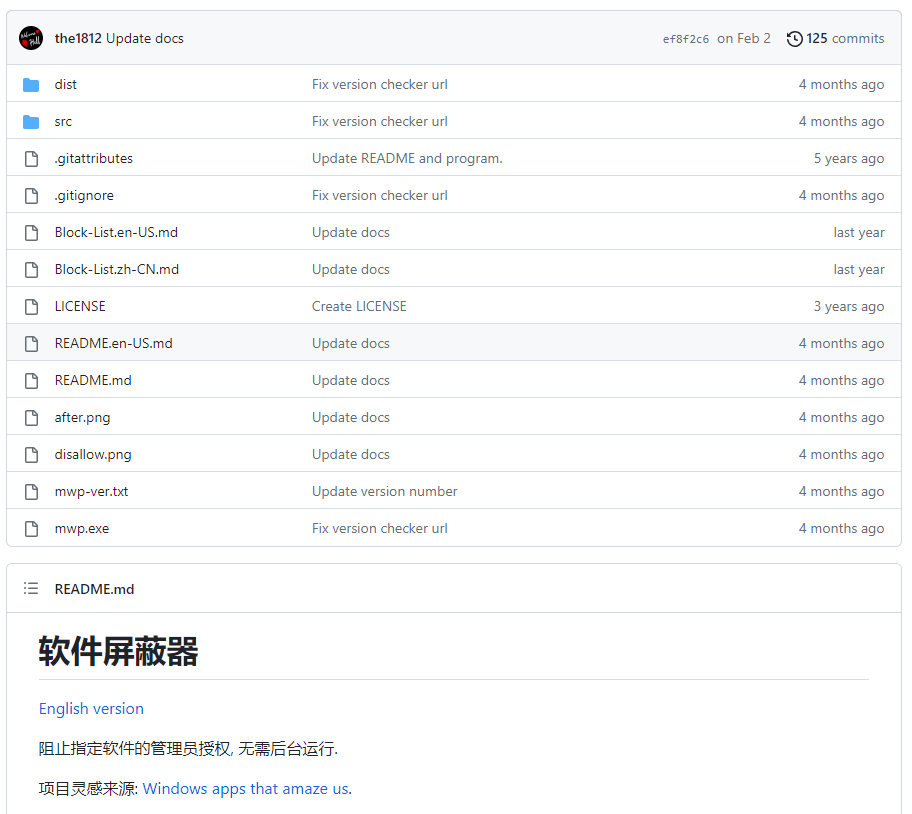The width and height of the screenshot is (912, 814).
Task: Open after.png
Action: 83,418
